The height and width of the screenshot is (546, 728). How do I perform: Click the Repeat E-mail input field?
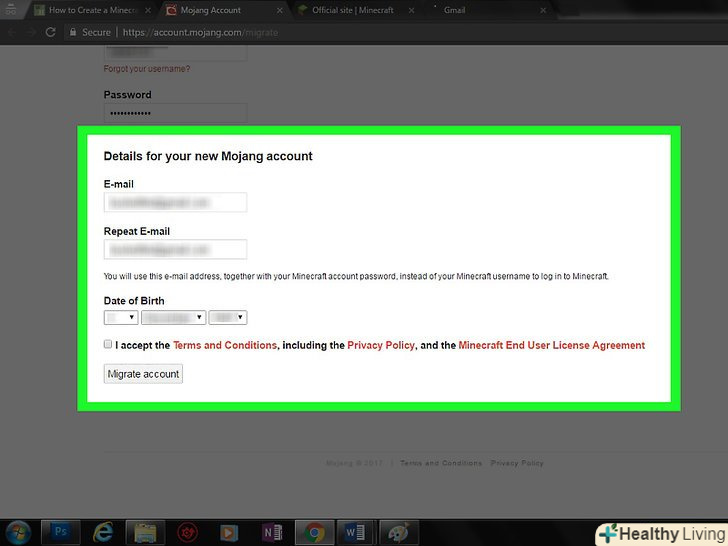click(176, 250)
